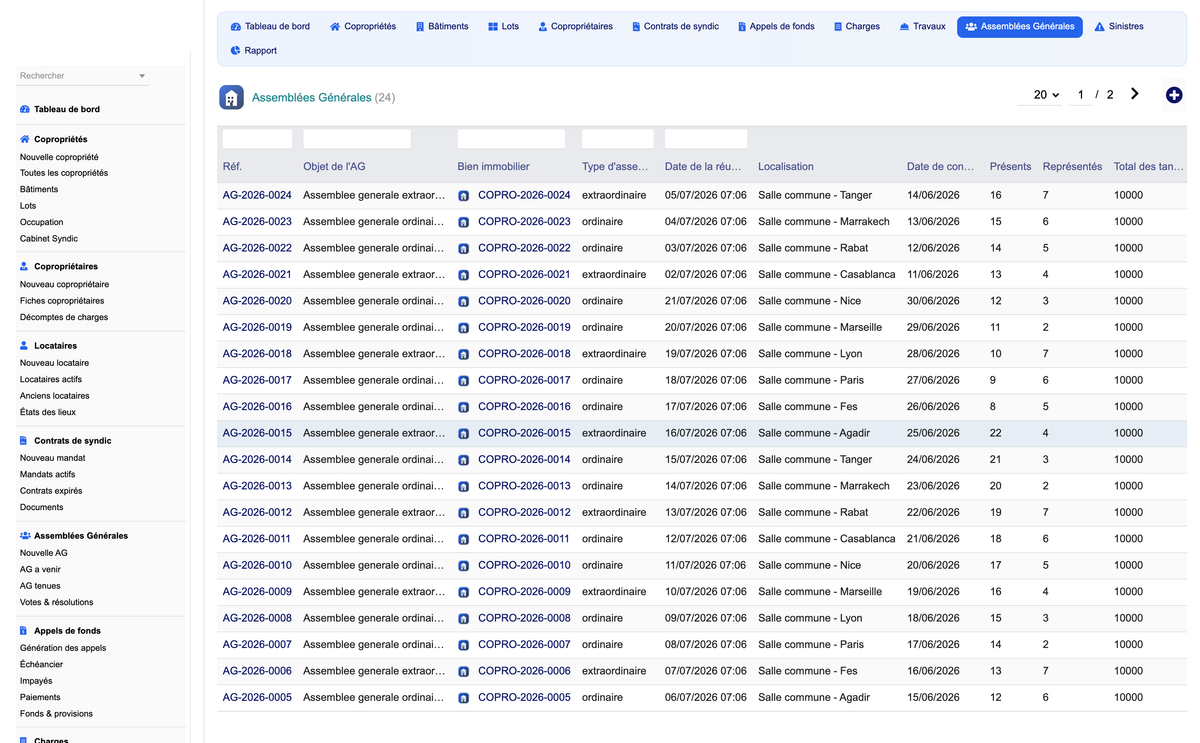Open Mandats actifs sidebar link
This screenshot has height=743, width=1200.
pos(47,475)
